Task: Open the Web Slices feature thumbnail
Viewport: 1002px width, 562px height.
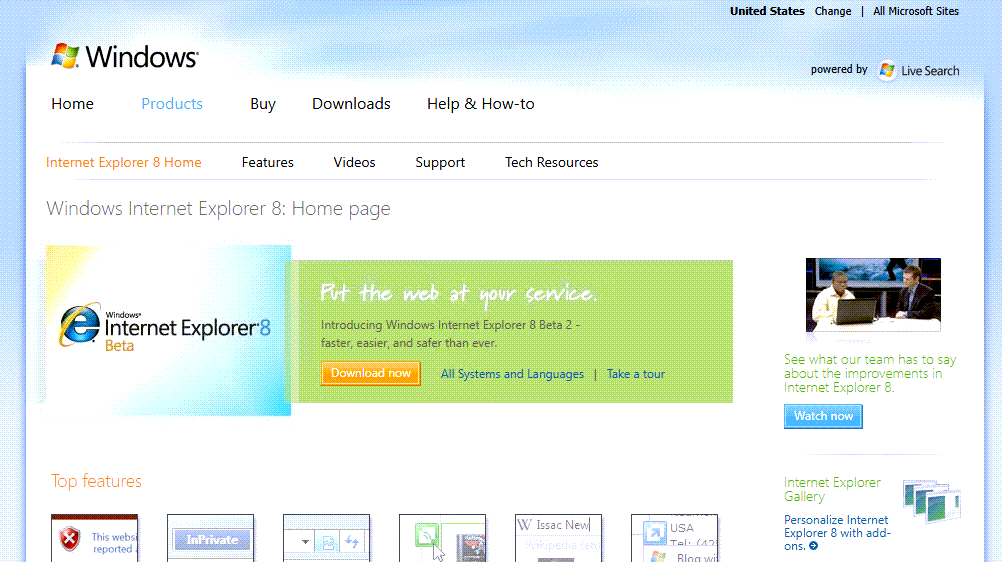Action: click(442, 538)
